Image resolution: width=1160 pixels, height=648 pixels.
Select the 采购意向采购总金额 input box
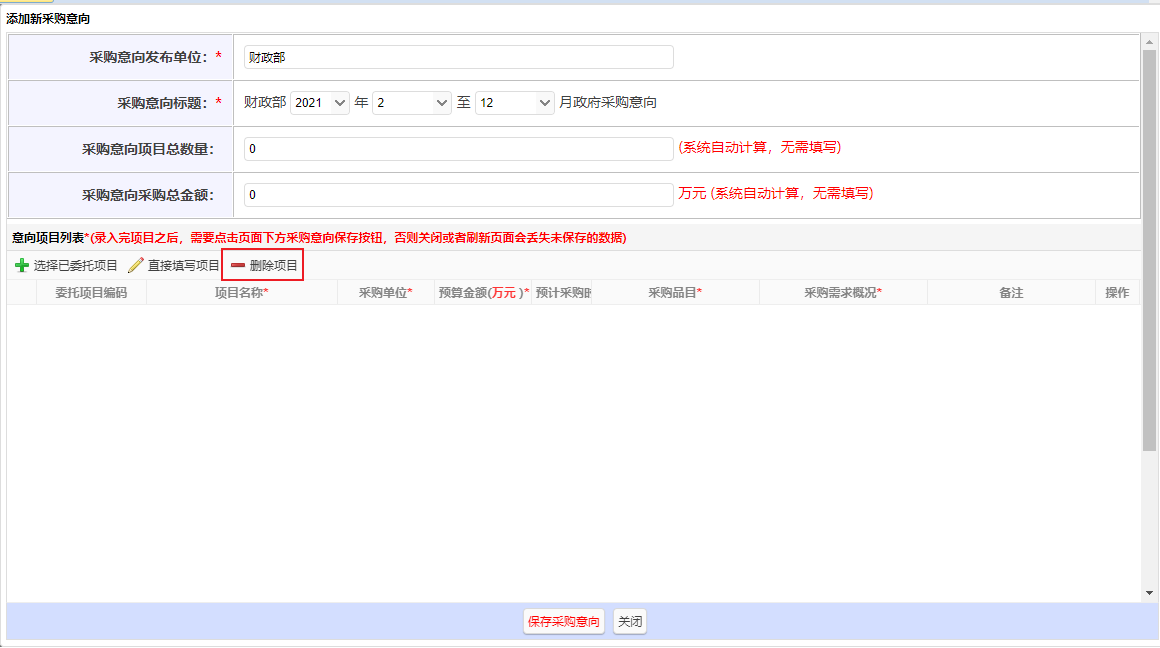458,195
